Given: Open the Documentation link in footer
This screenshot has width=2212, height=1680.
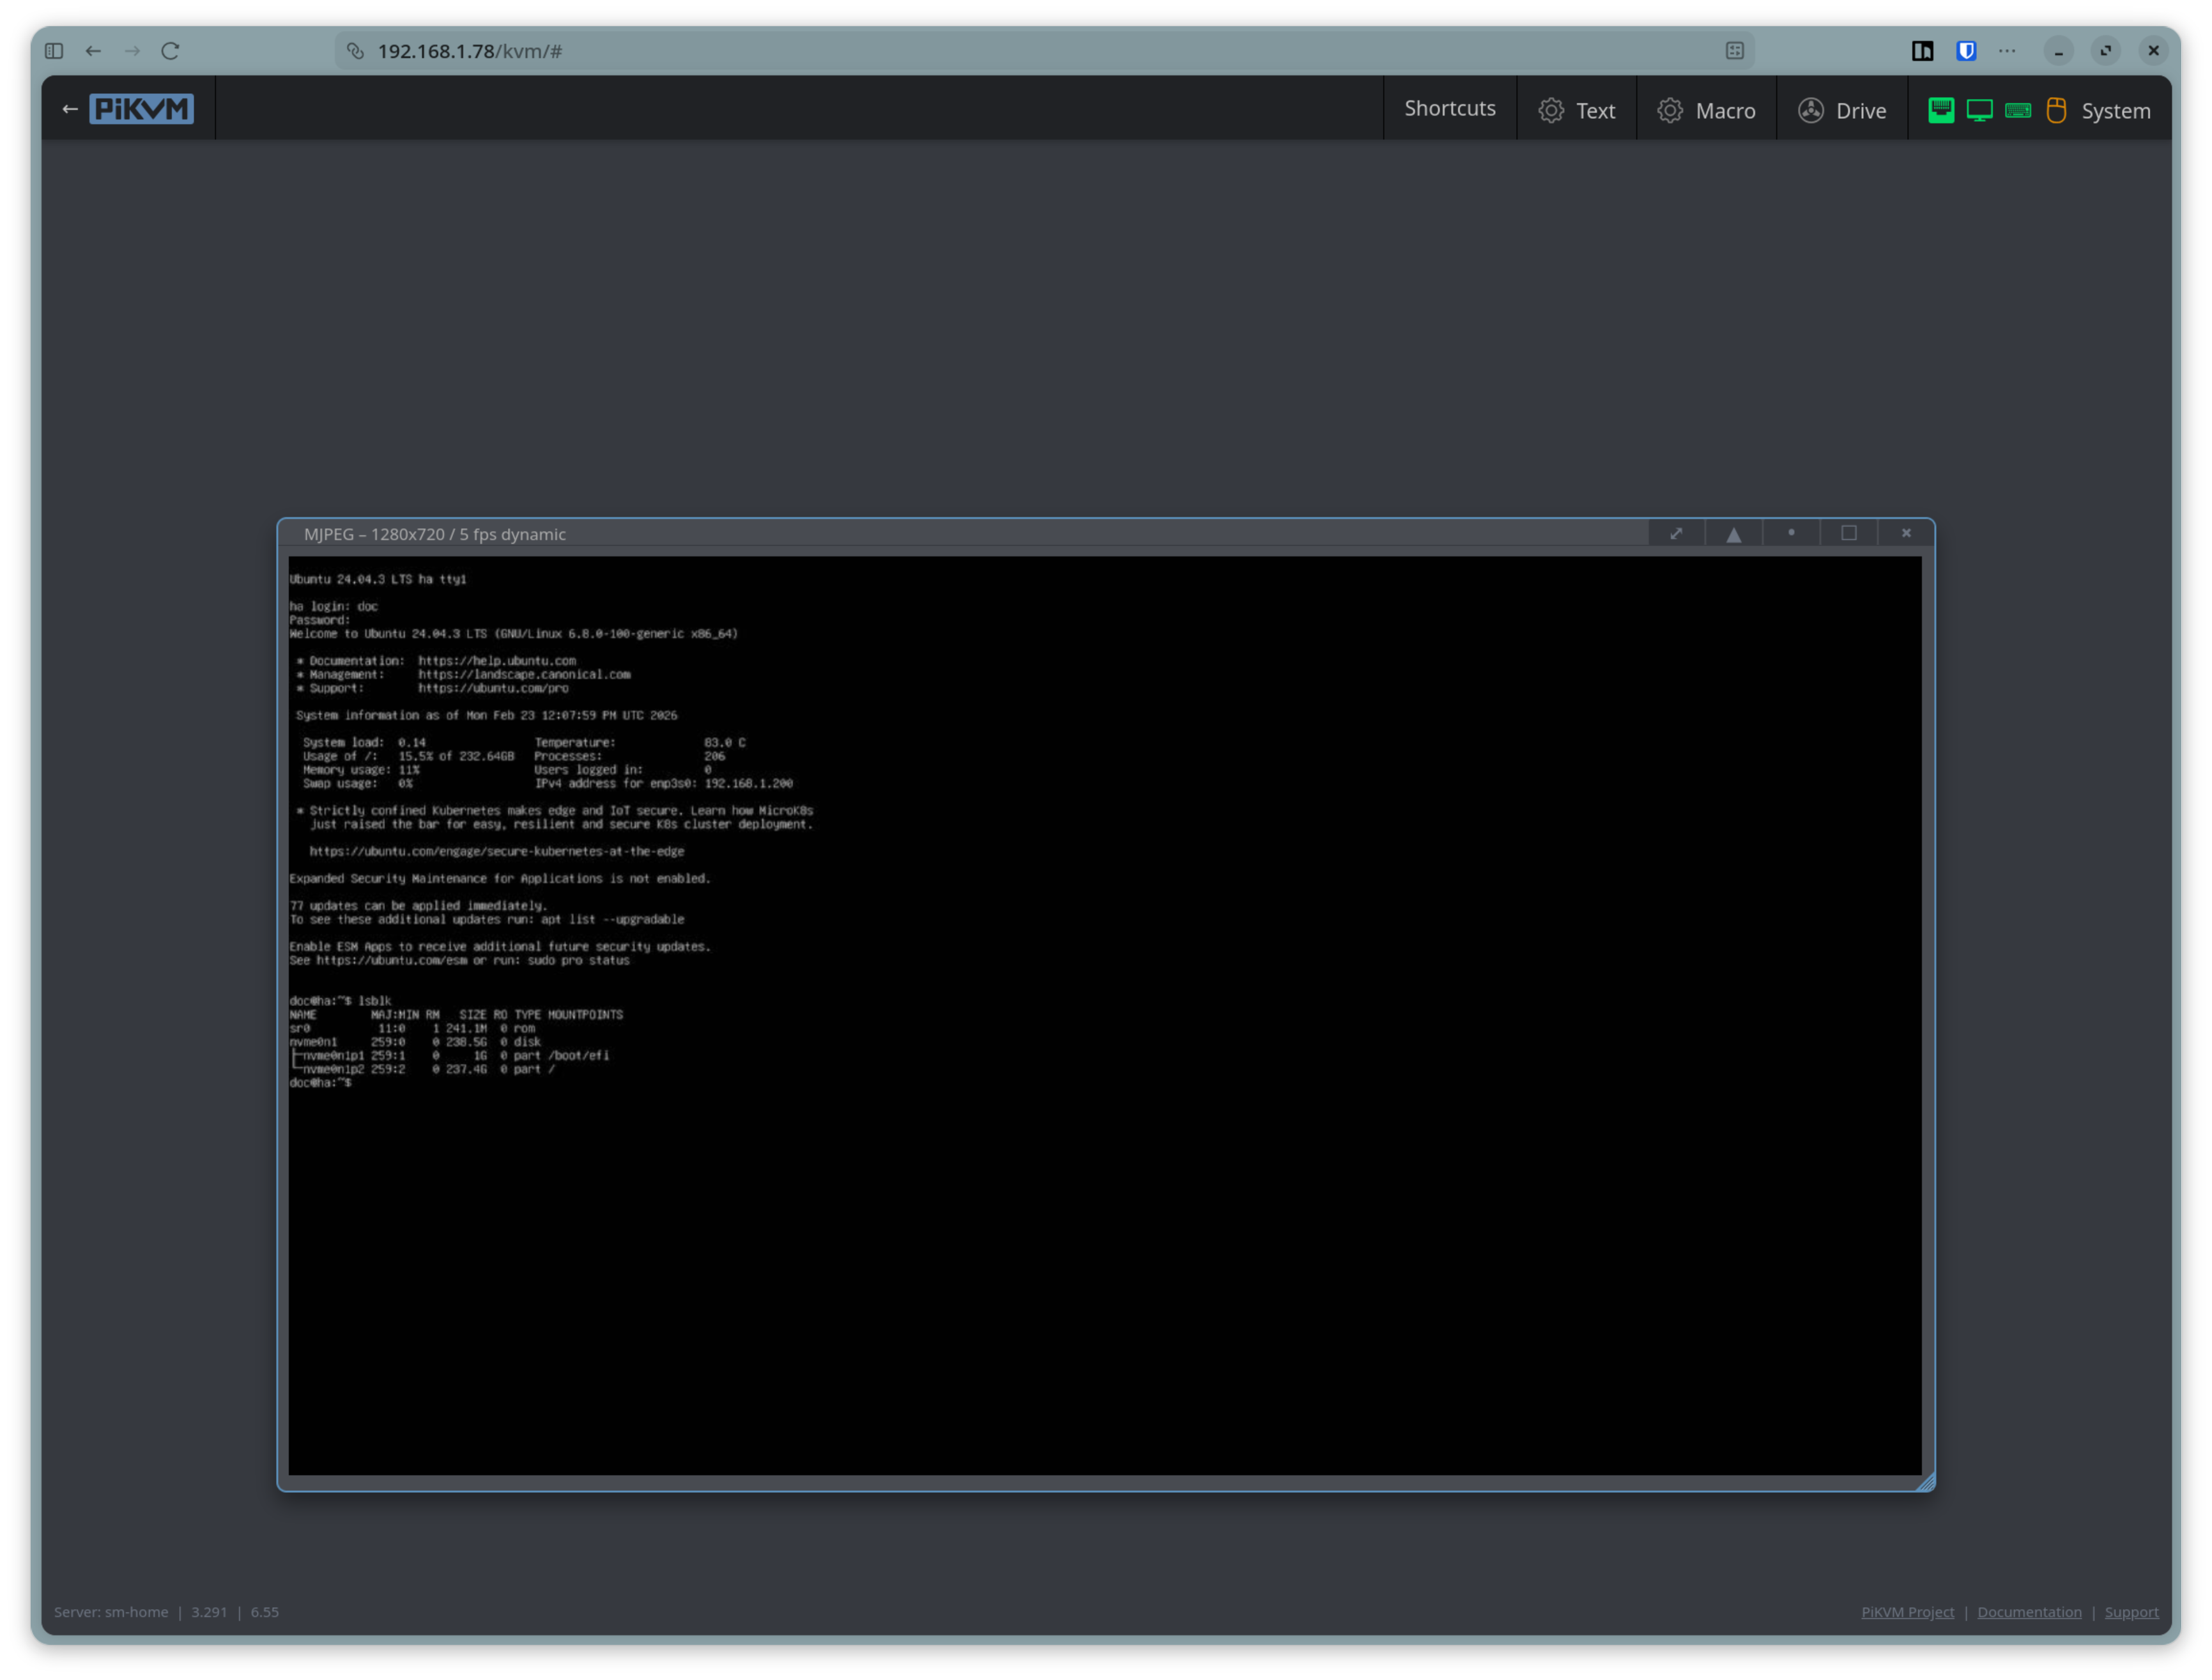Looking at the screenshot, I should (x=2029, y=1612).
